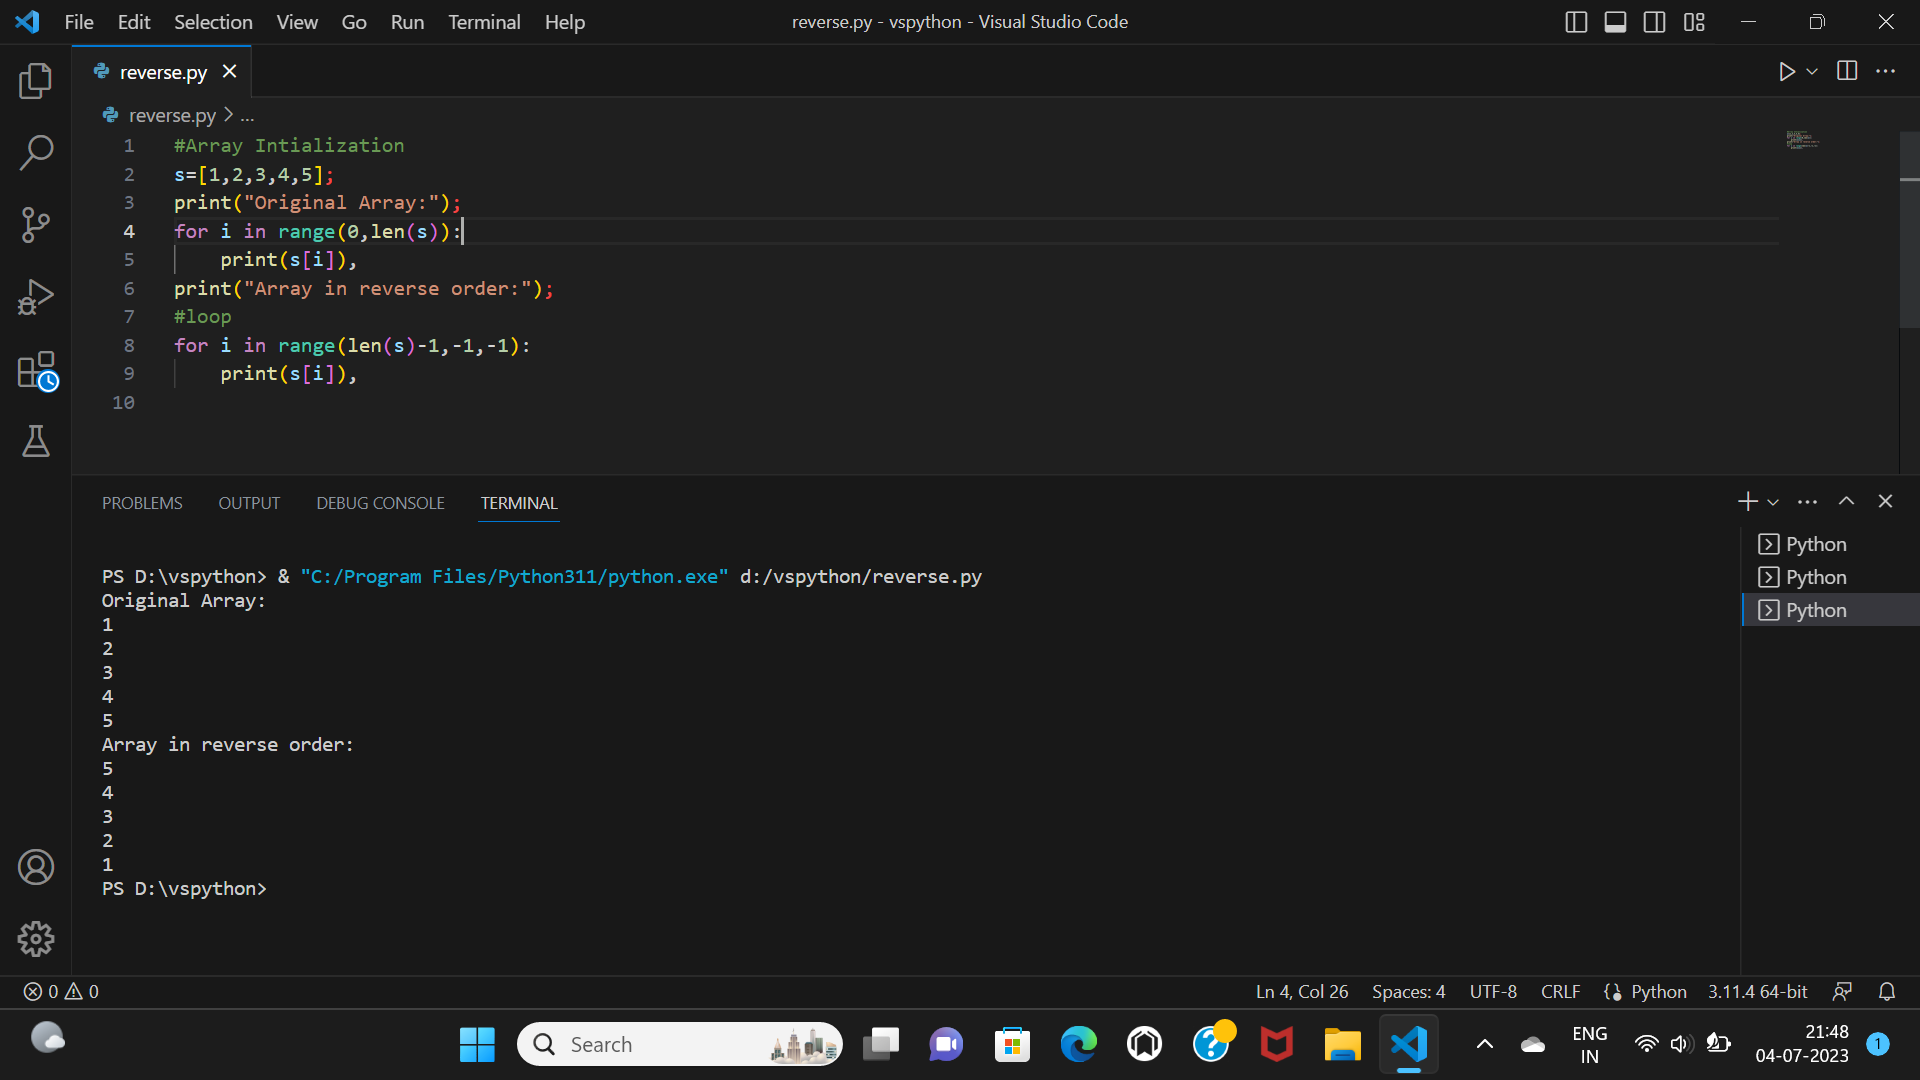
Task: Click the taskbar Search box
Action: coord(680,1044)
